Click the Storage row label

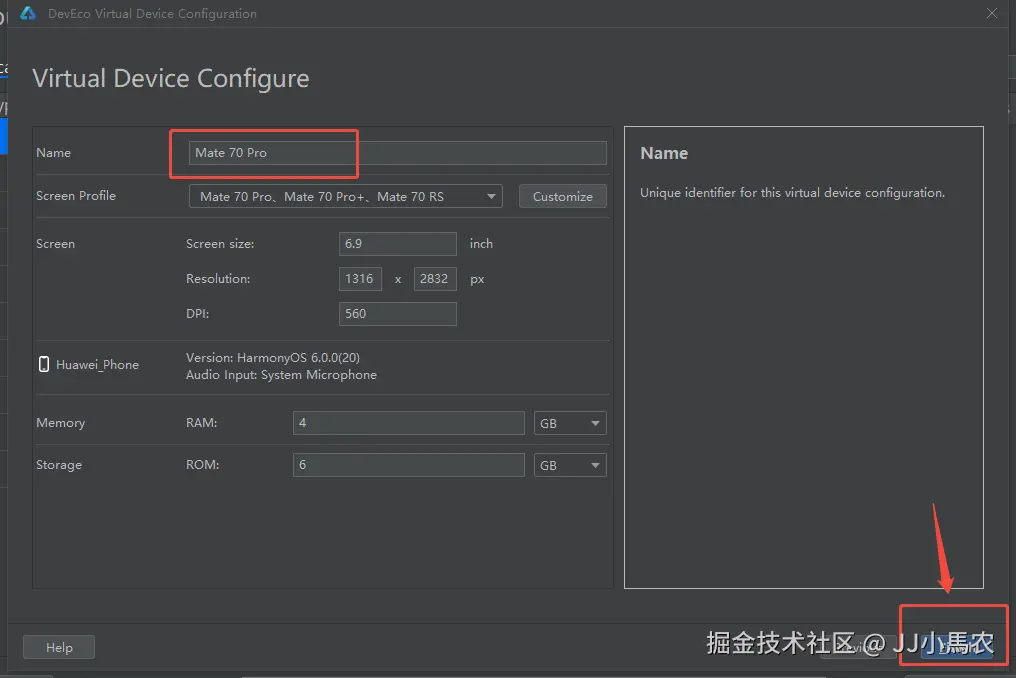[x=59, y=465]
